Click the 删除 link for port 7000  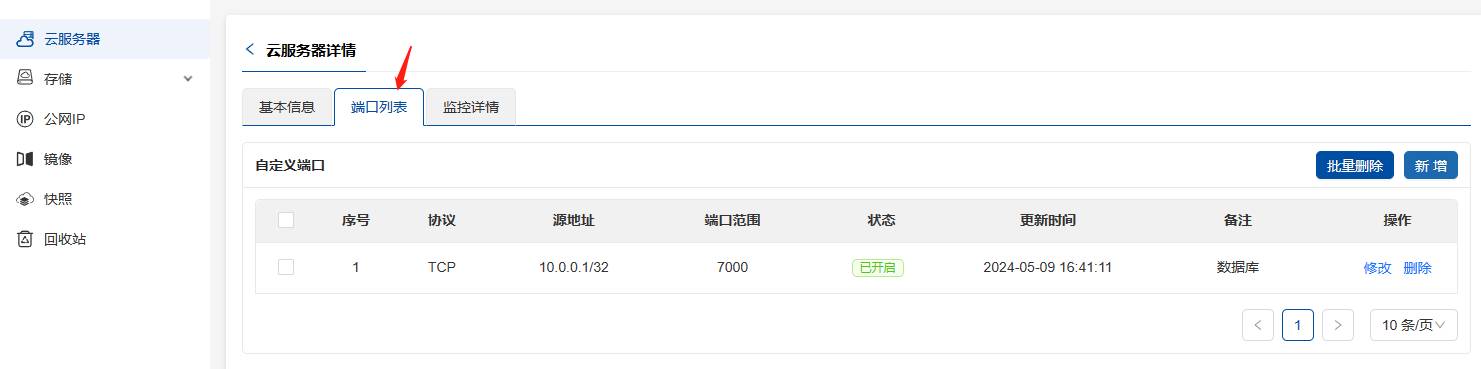[1417, 268]
